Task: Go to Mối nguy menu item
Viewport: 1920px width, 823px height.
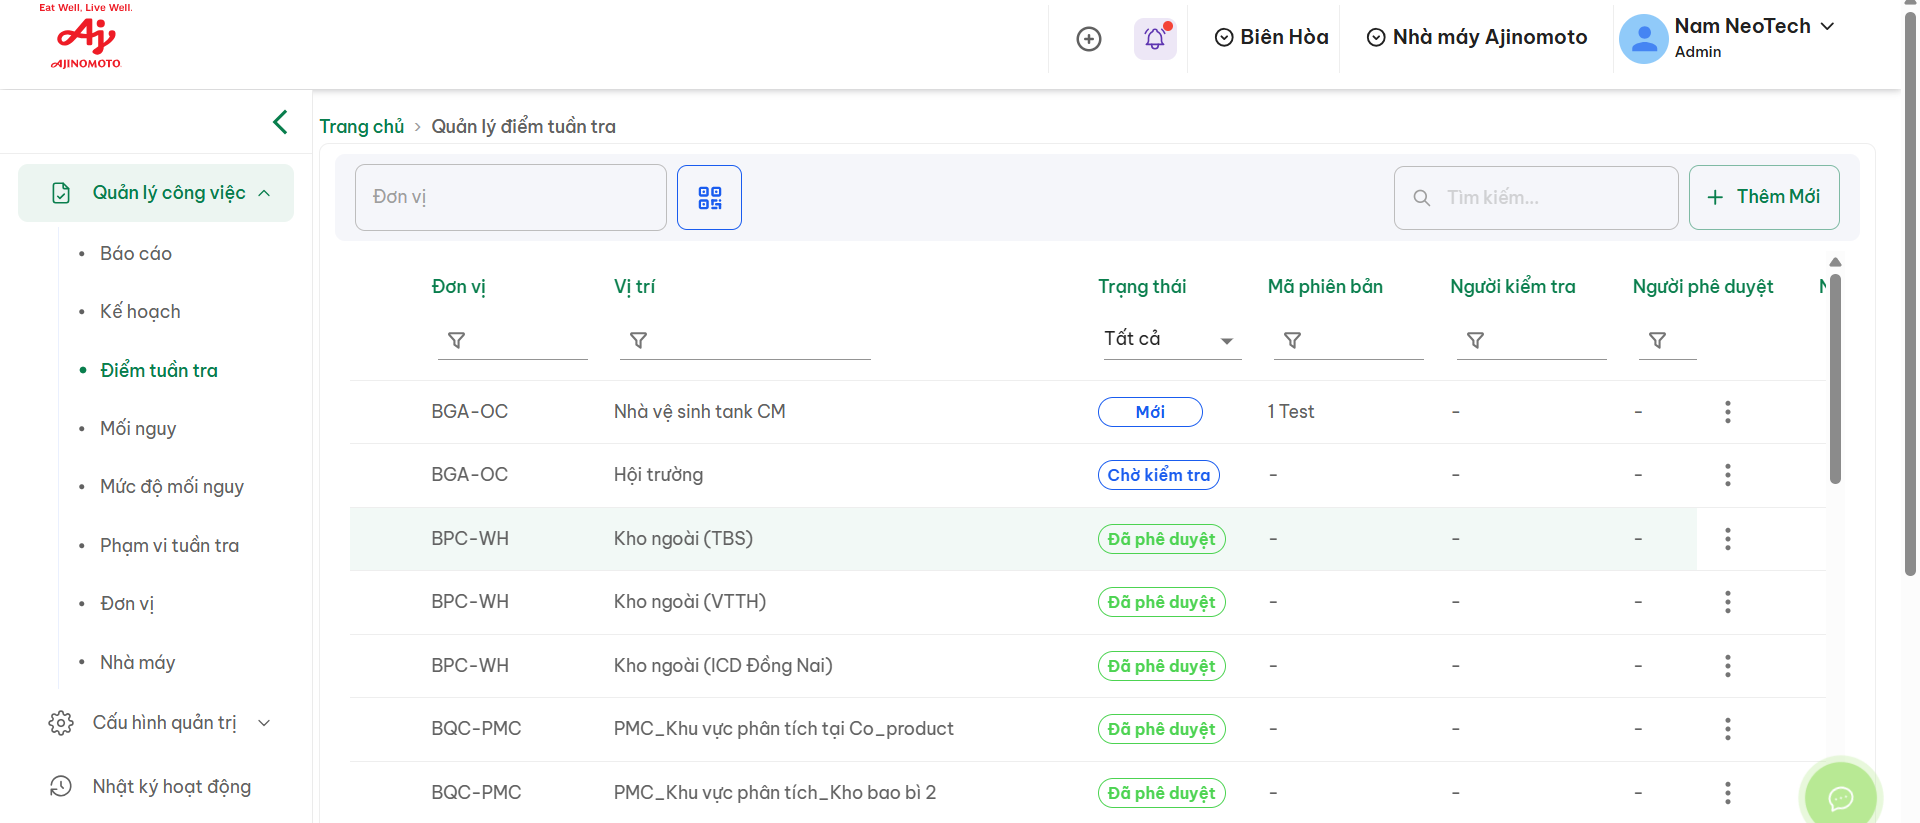Action: [138, 429]
